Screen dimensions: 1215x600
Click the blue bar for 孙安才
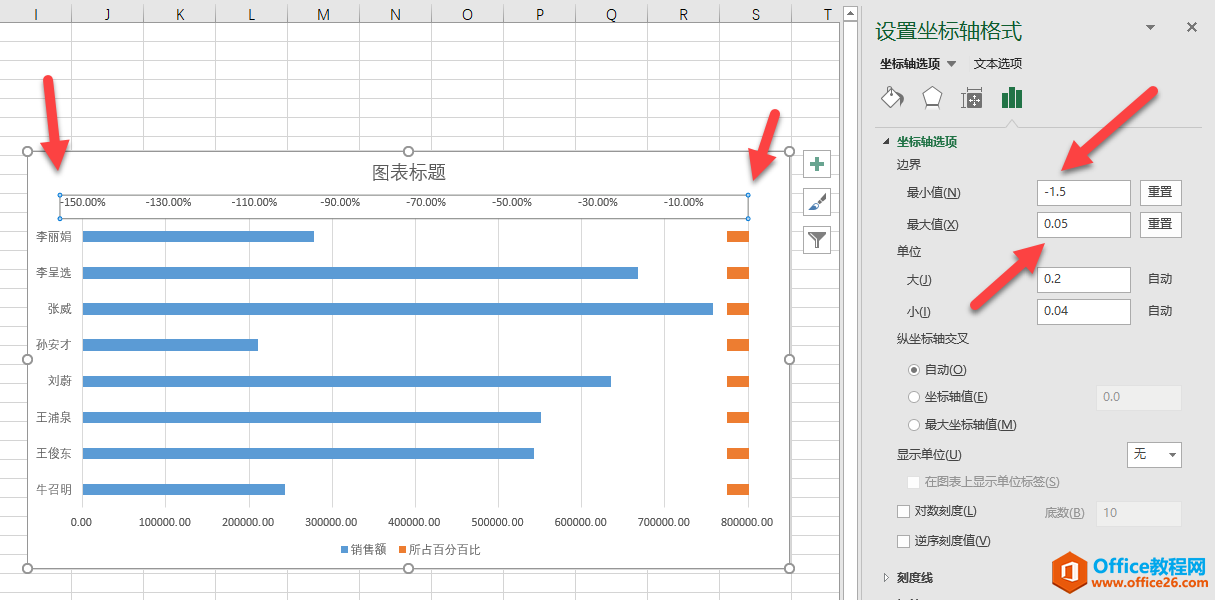tap(170, 345)
